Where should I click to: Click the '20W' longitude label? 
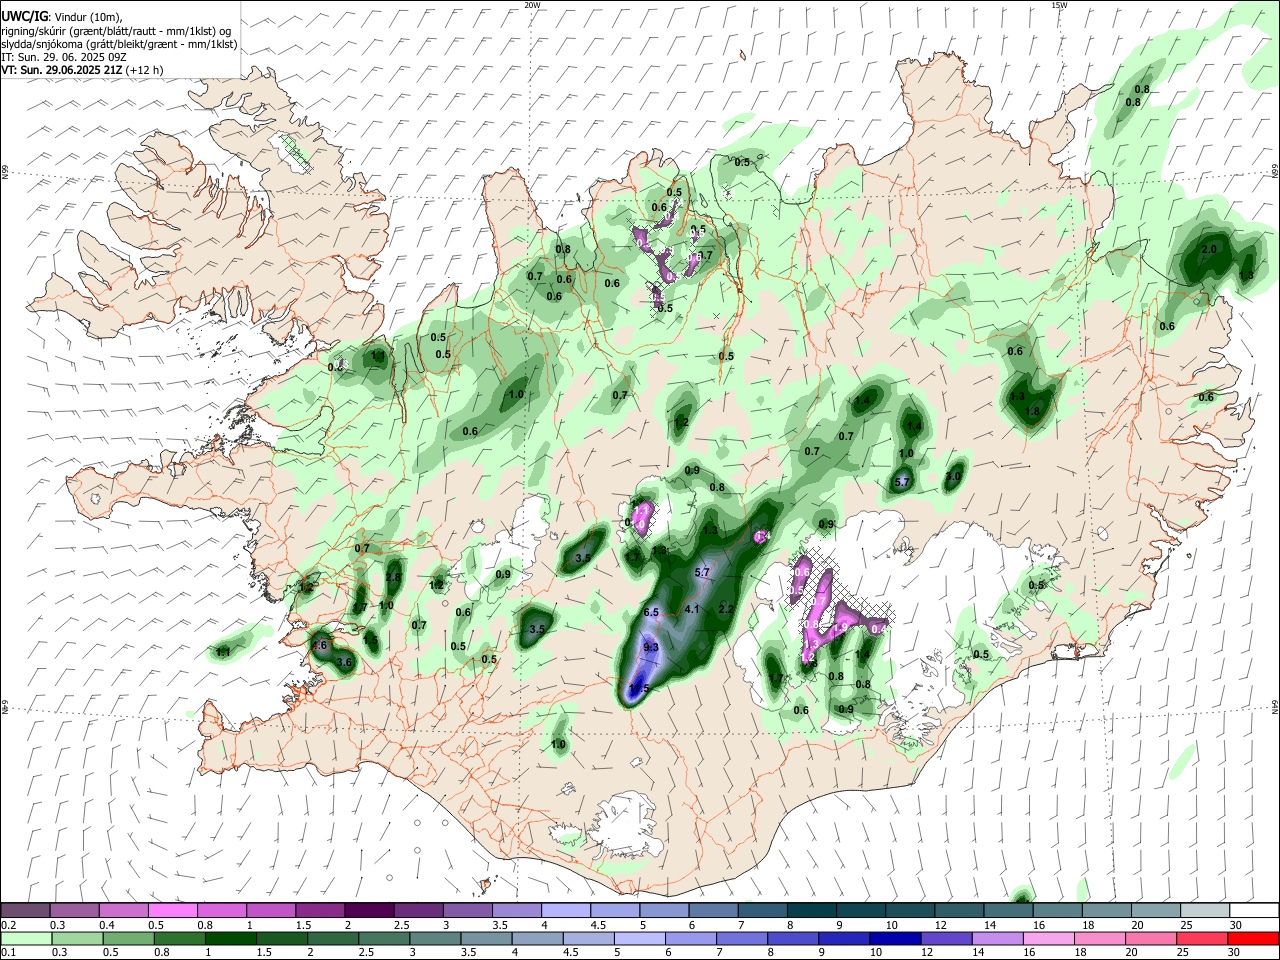click(532, 5)
